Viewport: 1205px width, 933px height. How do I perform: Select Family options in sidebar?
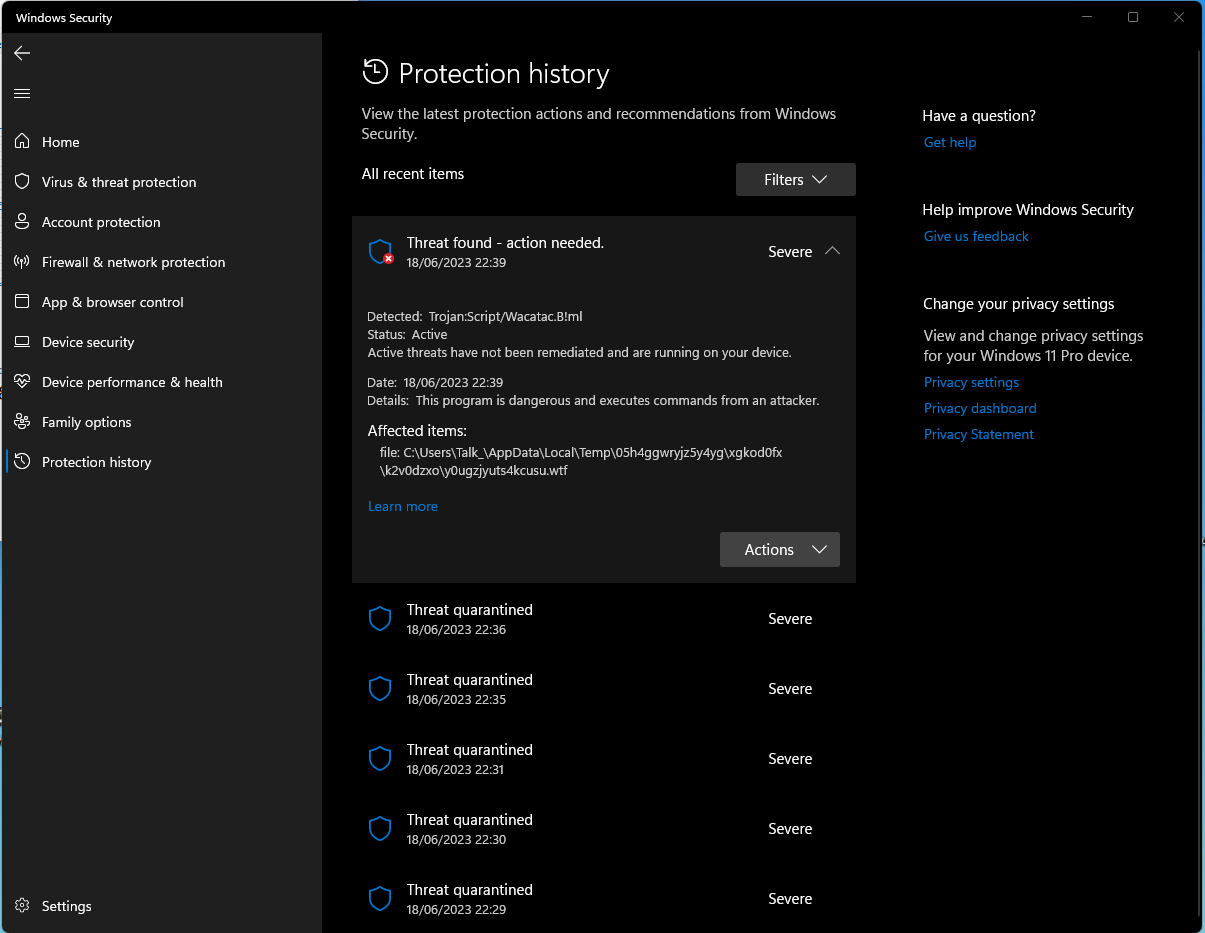pyautogui.click(x=86, y=422)
